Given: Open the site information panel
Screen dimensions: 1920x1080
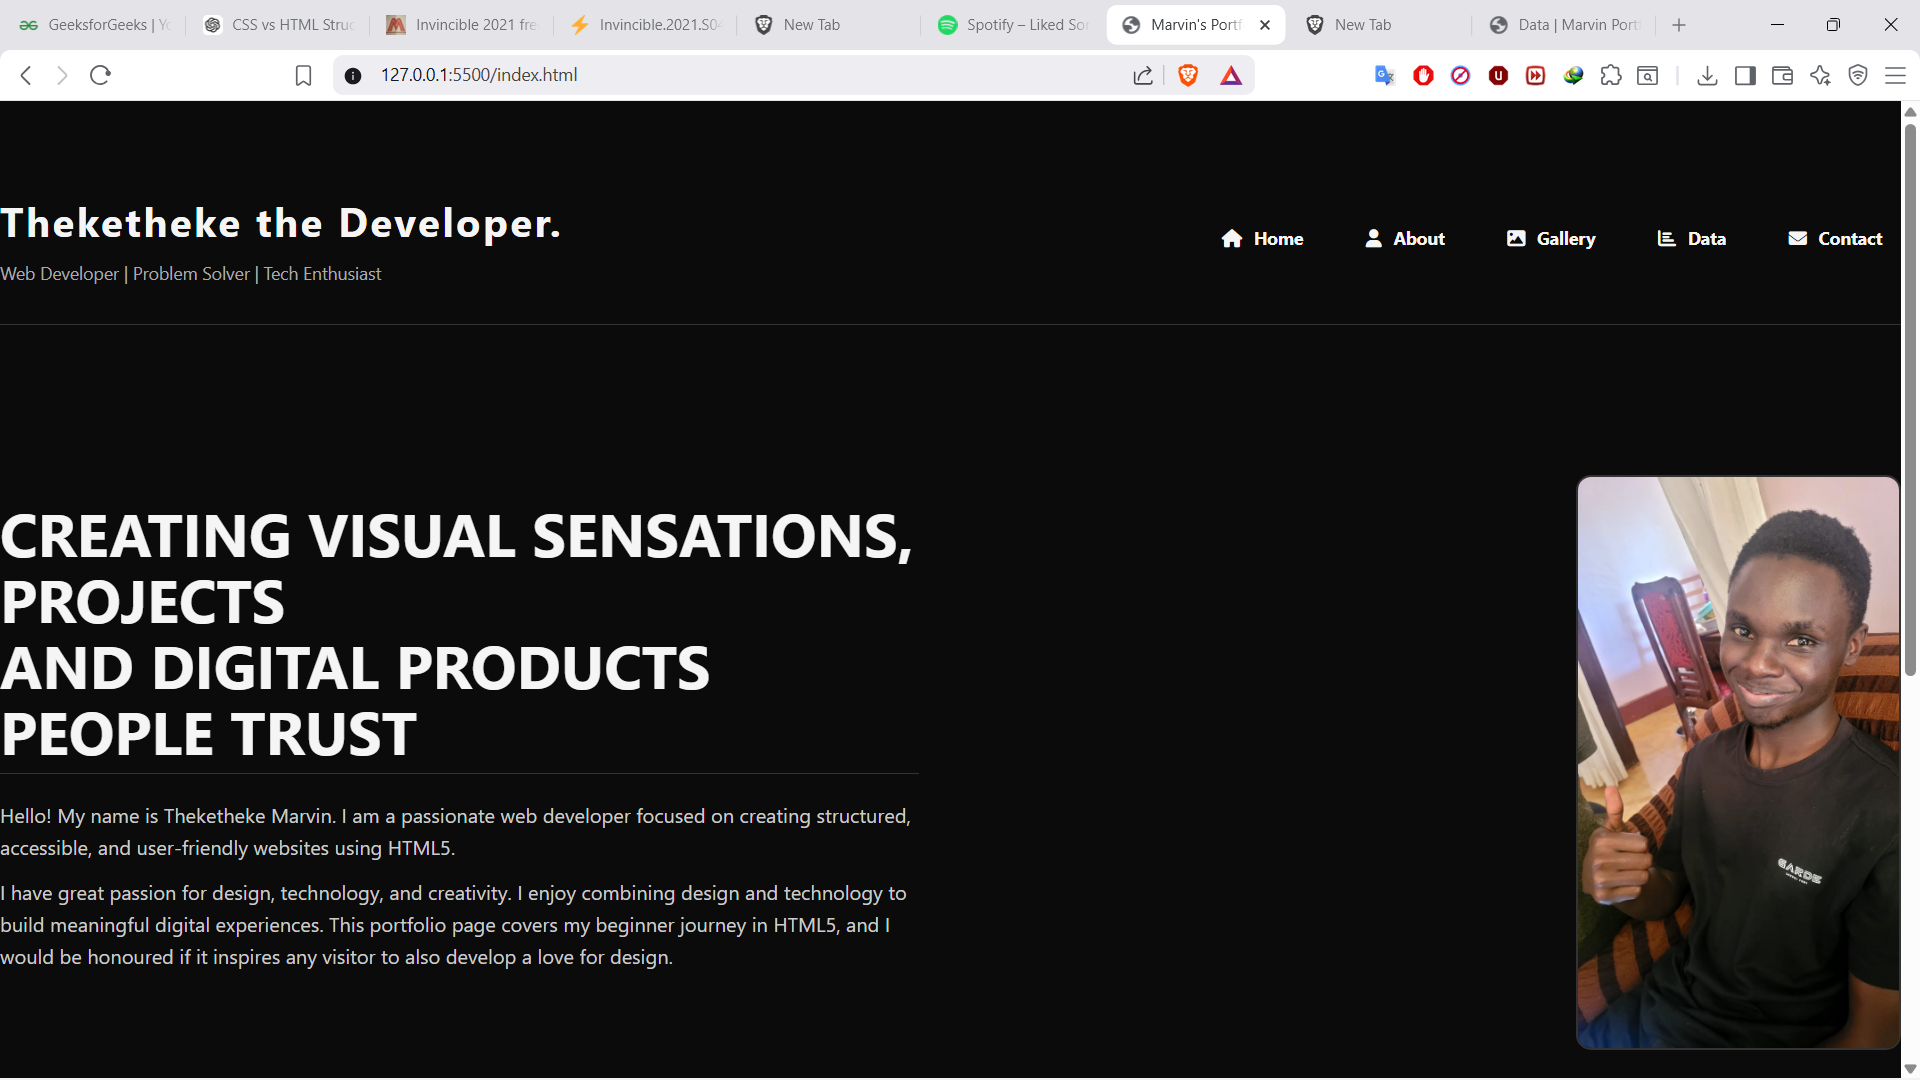Looking at the screenshot, I should (354, 75).
